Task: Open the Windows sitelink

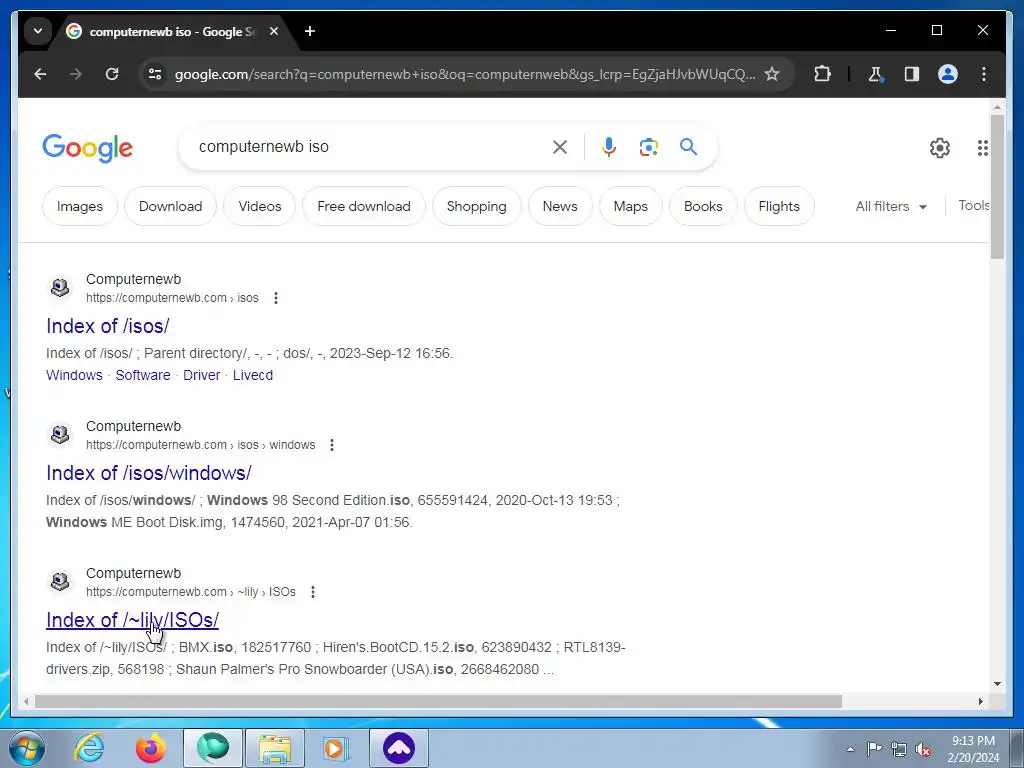Action: tap(74, 376)
